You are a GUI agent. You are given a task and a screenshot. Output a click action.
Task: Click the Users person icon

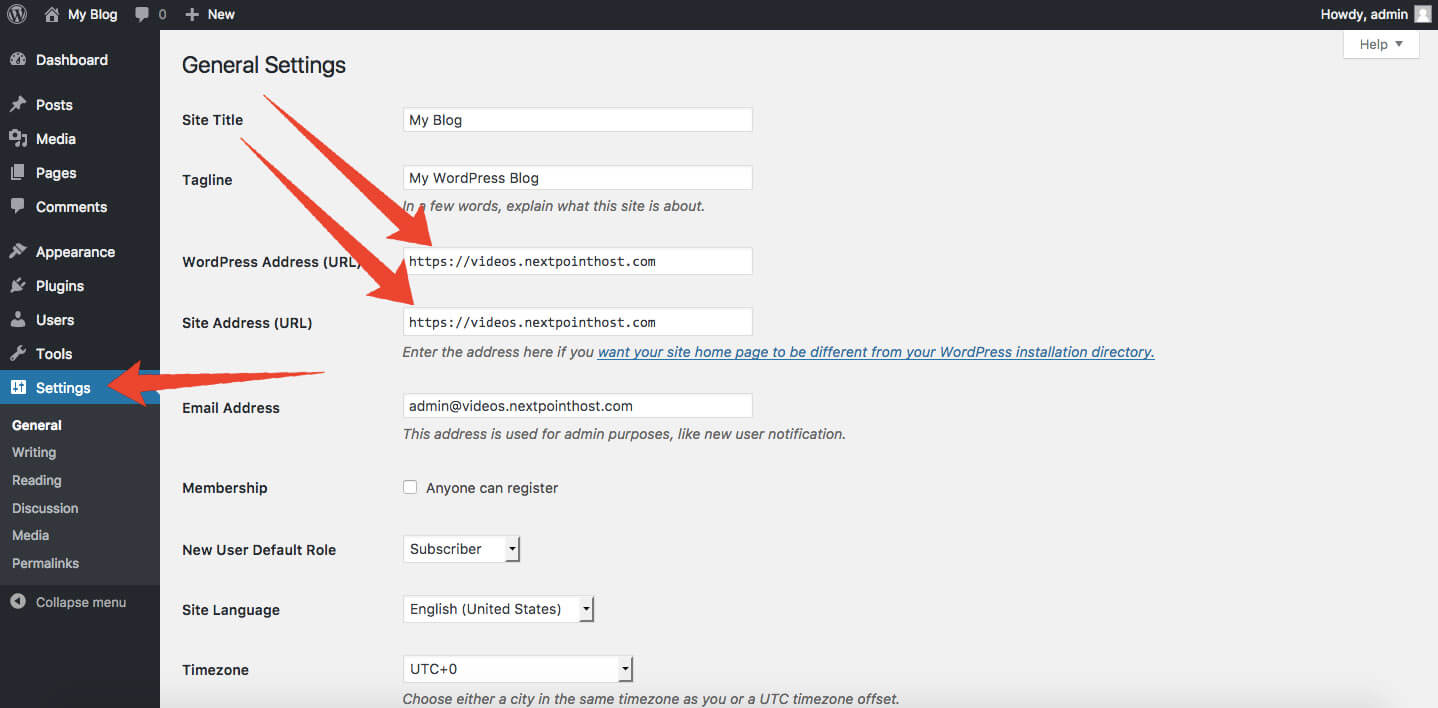18,319
